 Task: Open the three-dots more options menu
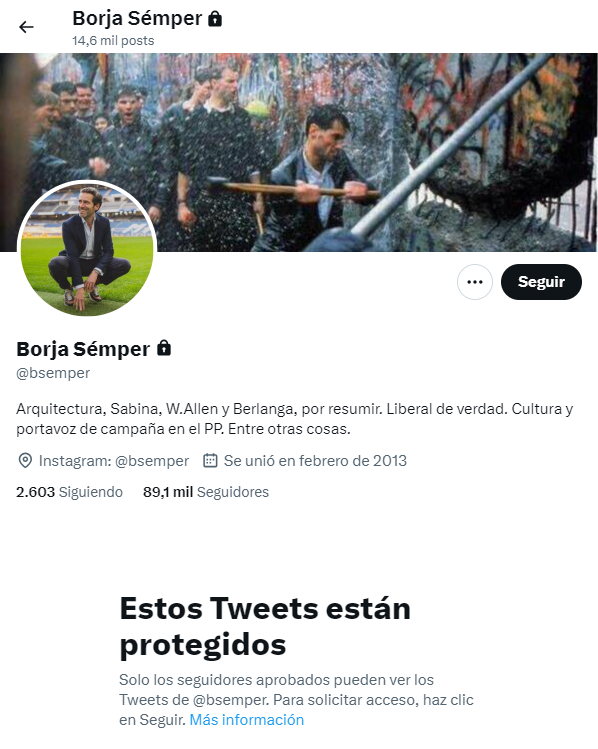pos(474,282)
